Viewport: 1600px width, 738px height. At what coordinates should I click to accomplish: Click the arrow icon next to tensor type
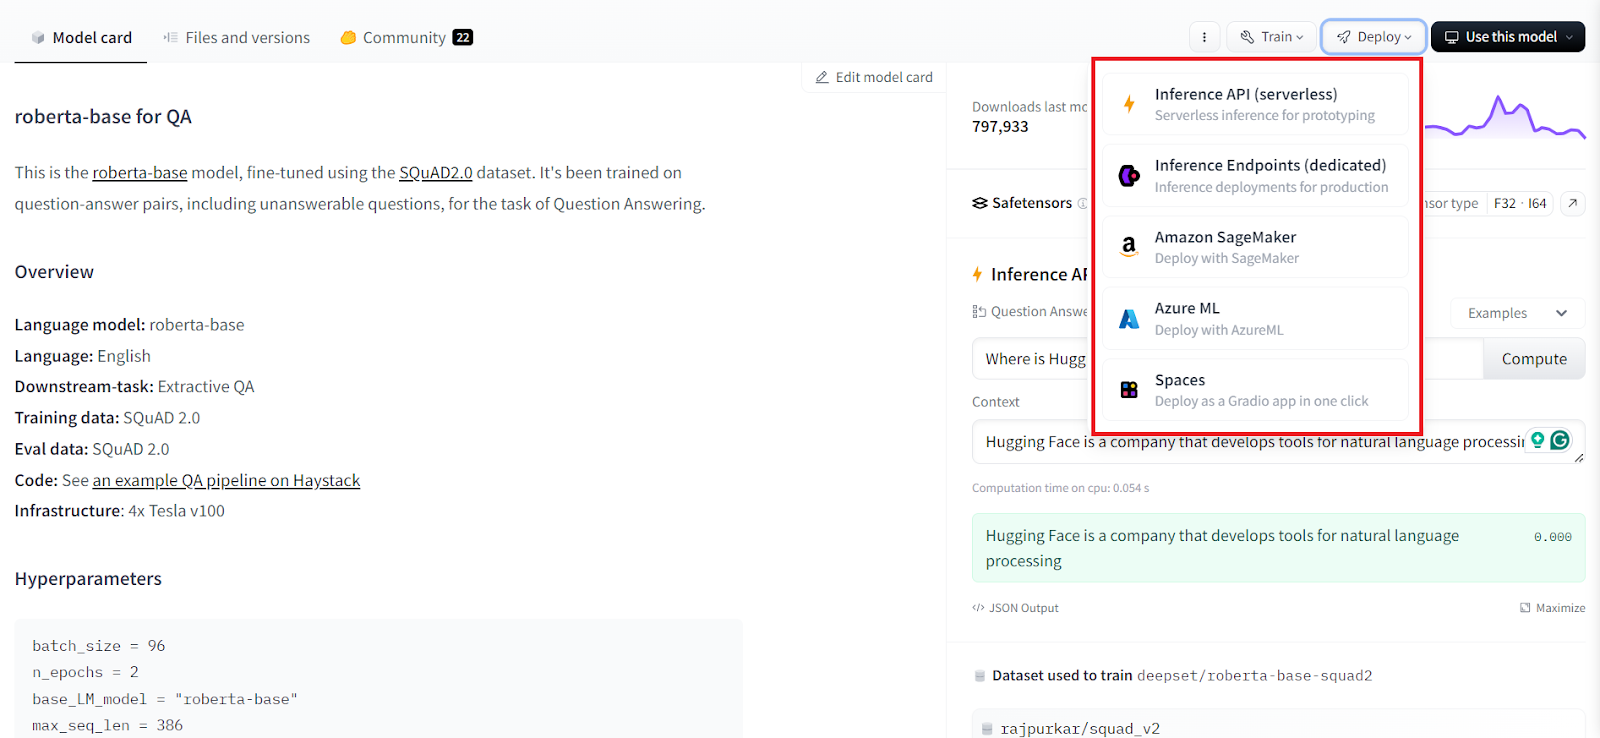1573,203
